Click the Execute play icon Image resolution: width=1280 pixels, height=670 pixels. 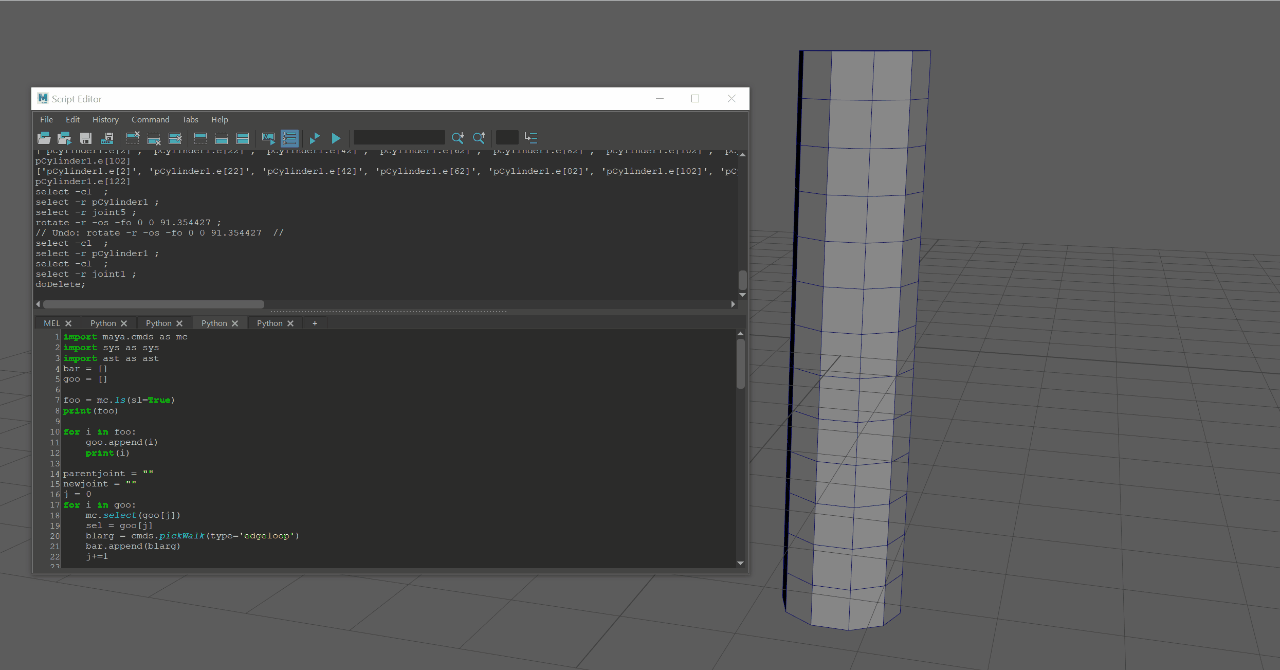point(336,138)
